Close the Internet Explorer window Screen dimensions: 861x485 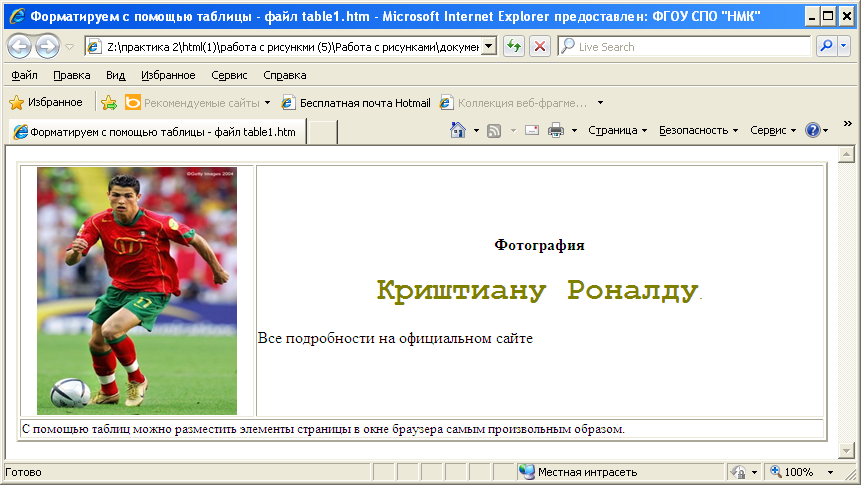tap(847, 16)
